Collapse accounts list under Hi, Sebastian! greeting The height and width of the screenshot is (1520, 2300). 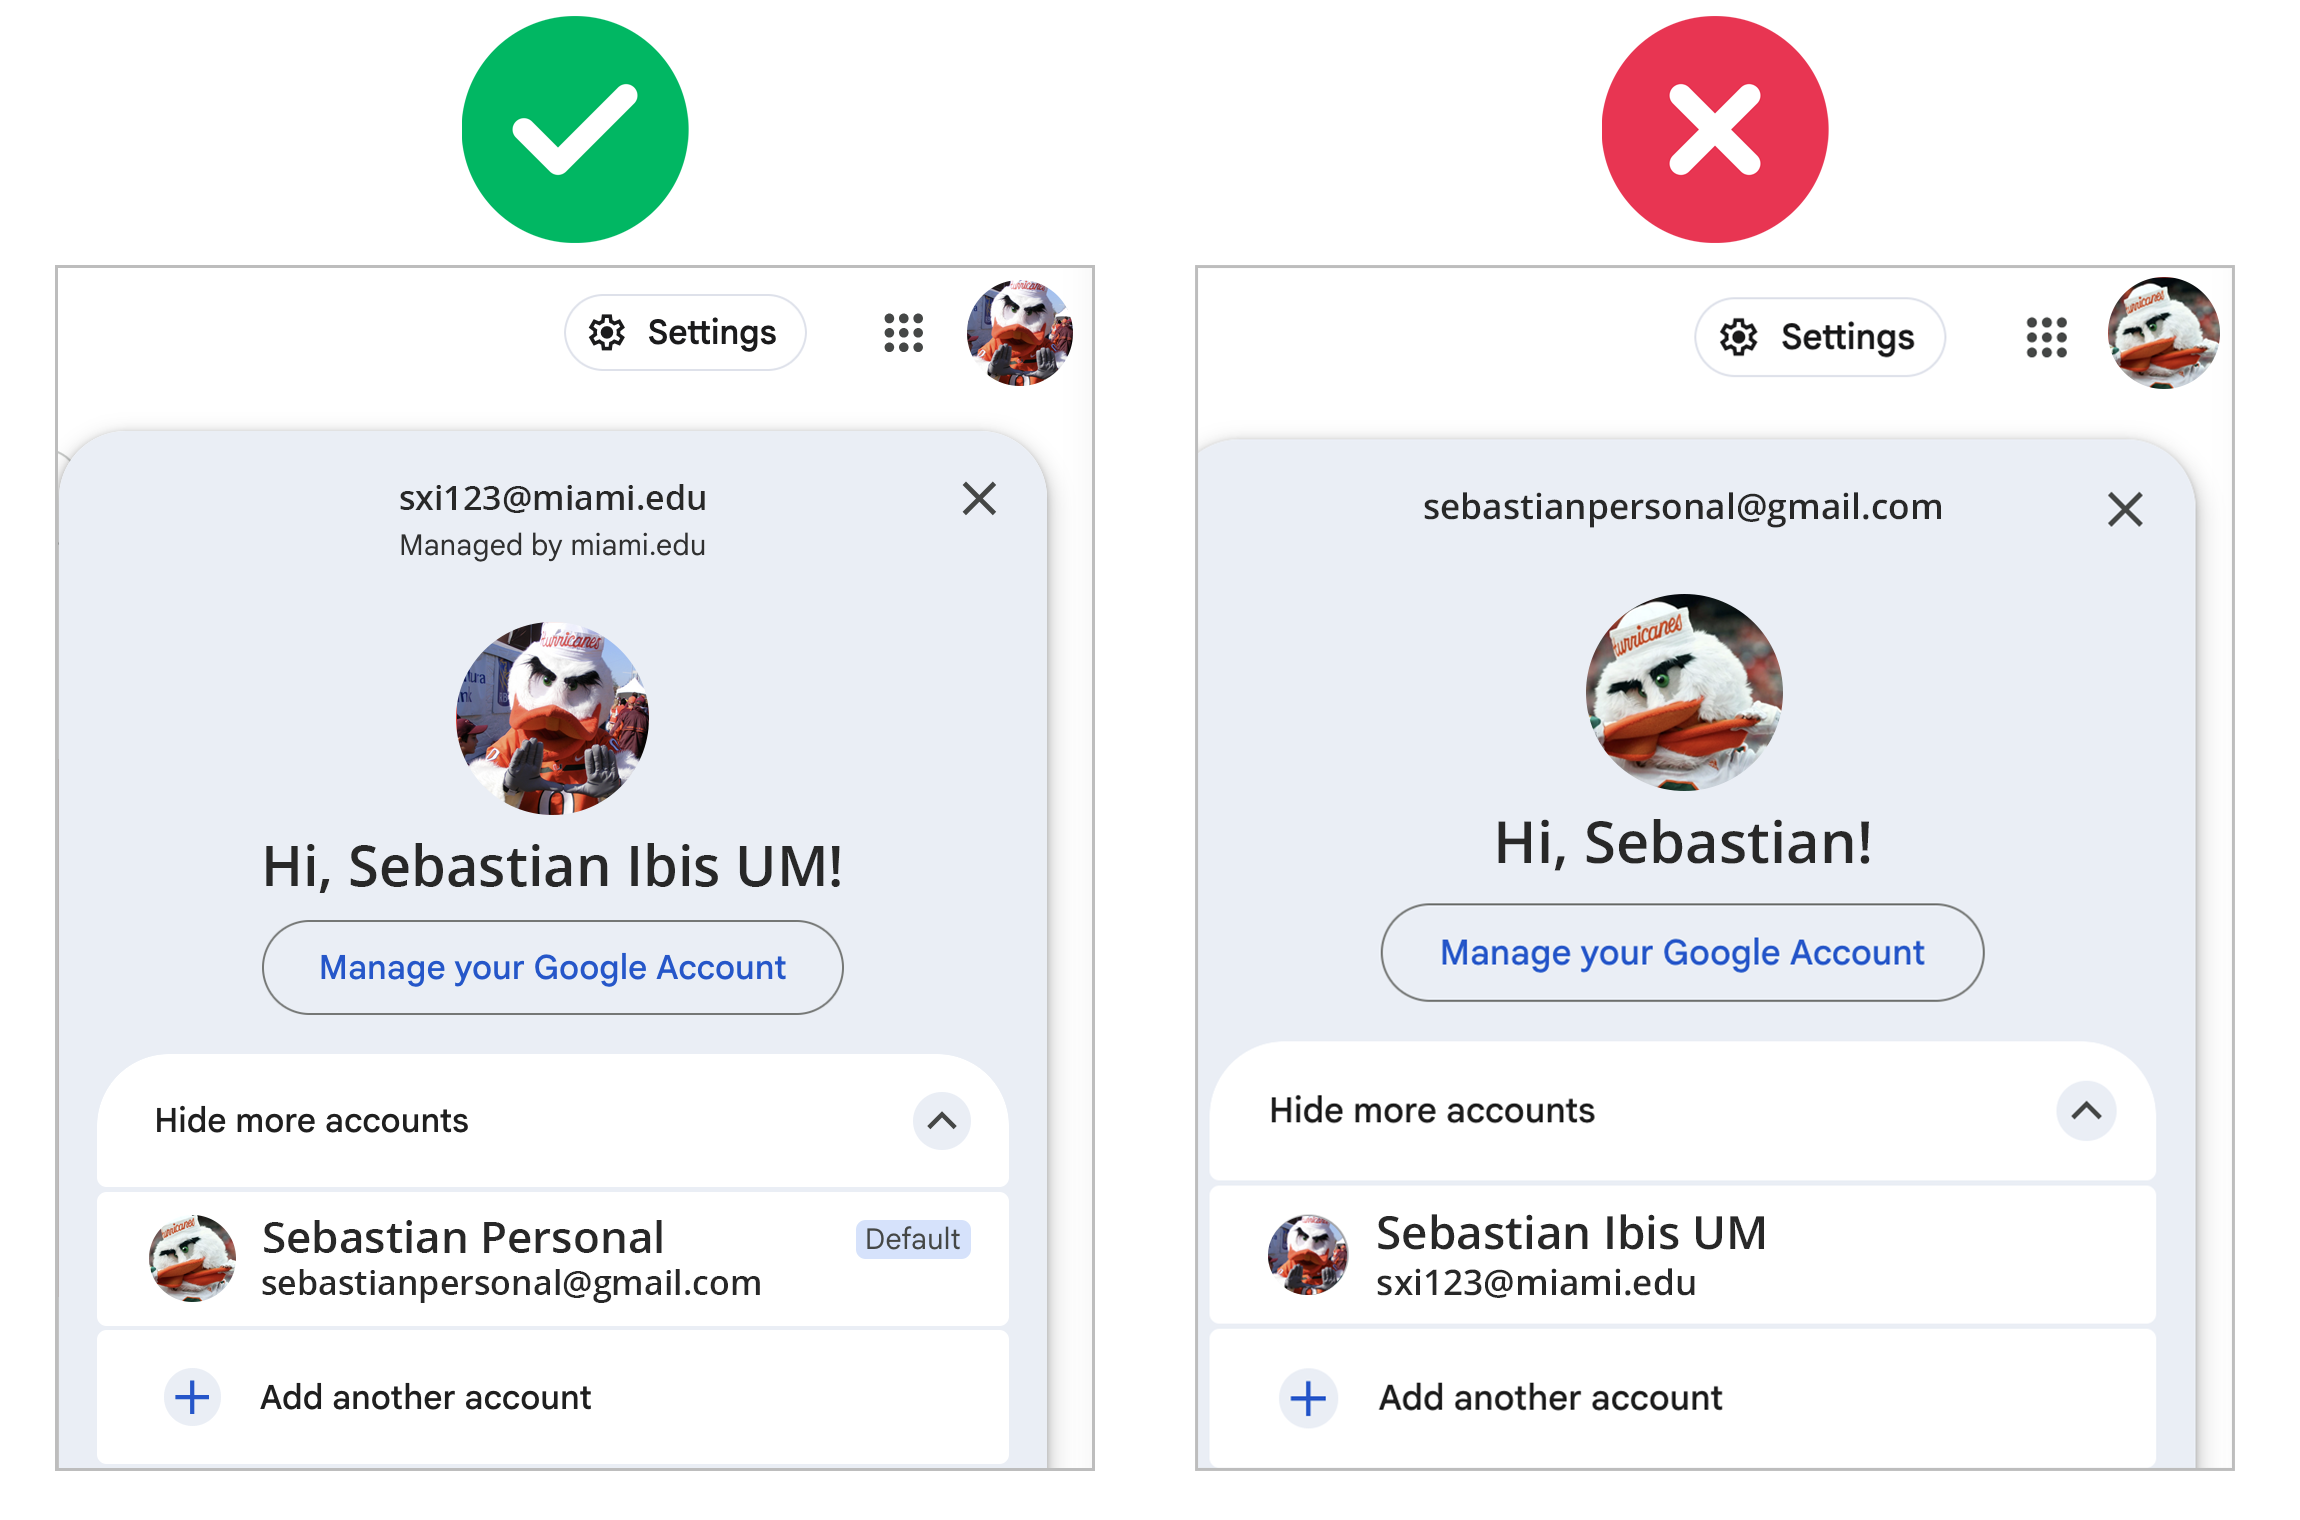(2086, 1111)
